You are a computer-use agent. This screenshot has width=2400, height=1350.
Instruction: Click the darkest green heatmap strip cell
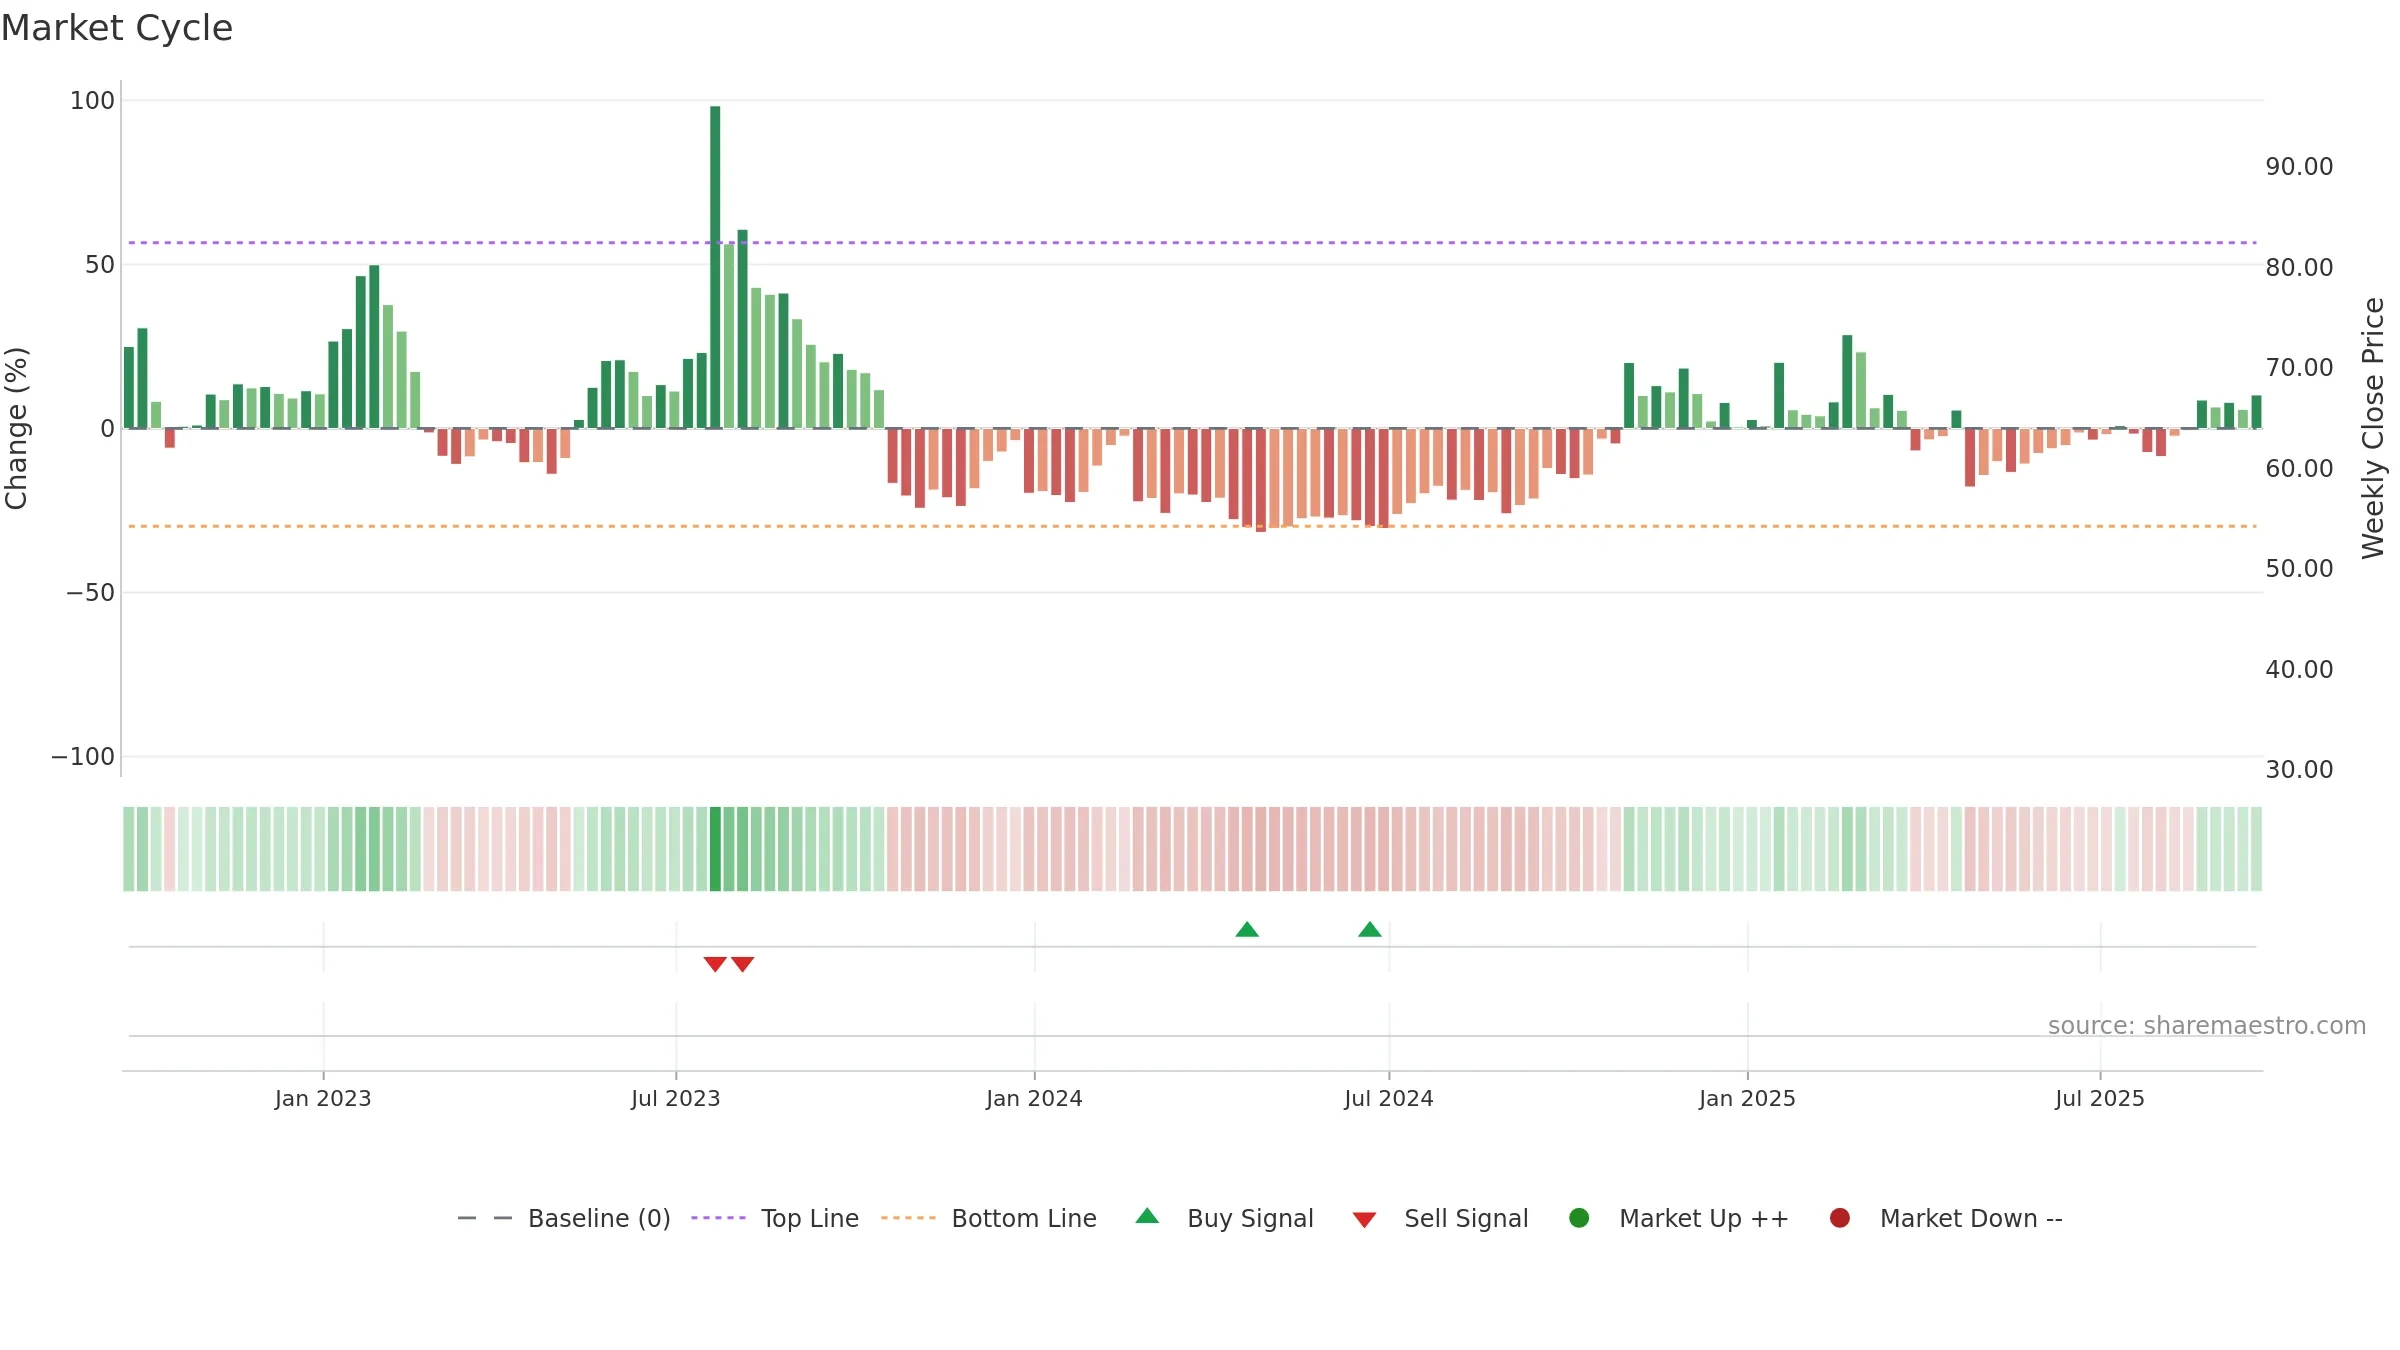(715, 849)
